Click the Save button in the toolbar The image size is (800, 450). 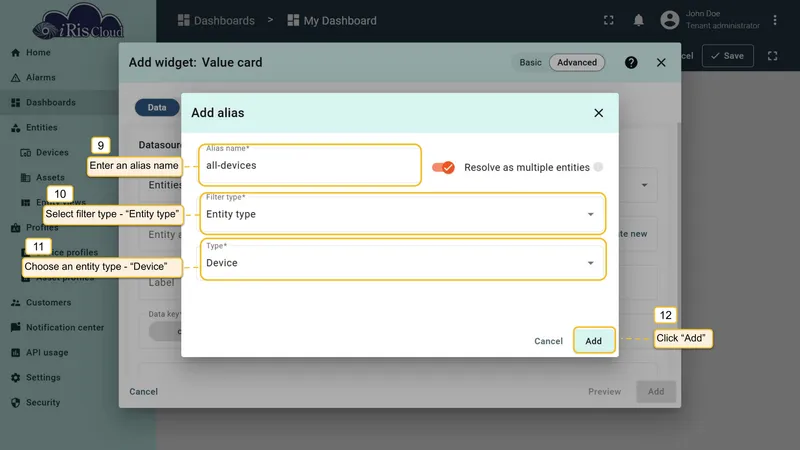pos(728,56)
